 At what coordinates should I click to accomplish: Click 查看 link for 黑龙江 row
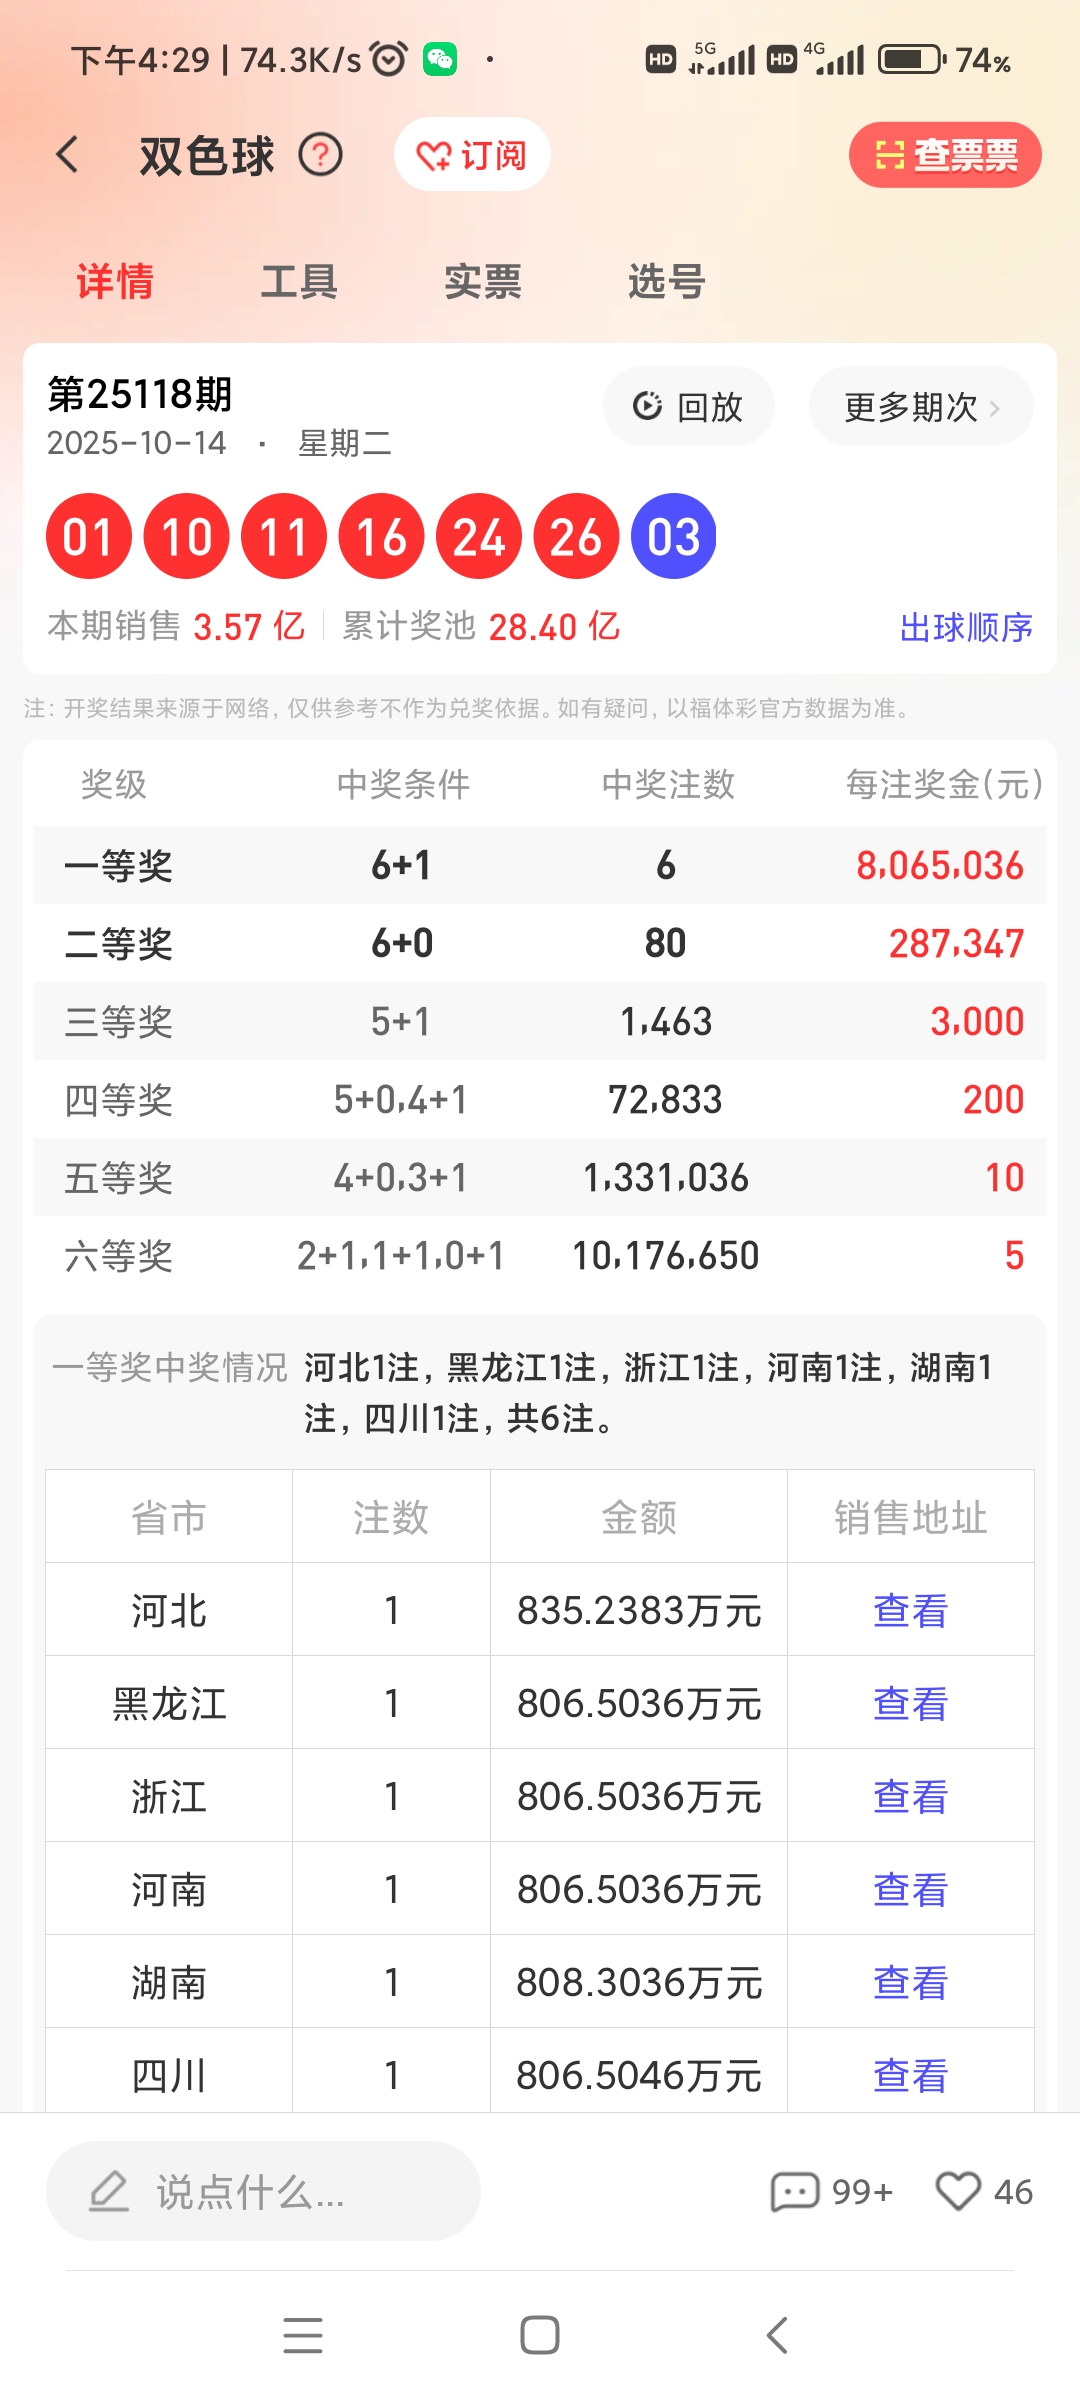click(910, 1704)
